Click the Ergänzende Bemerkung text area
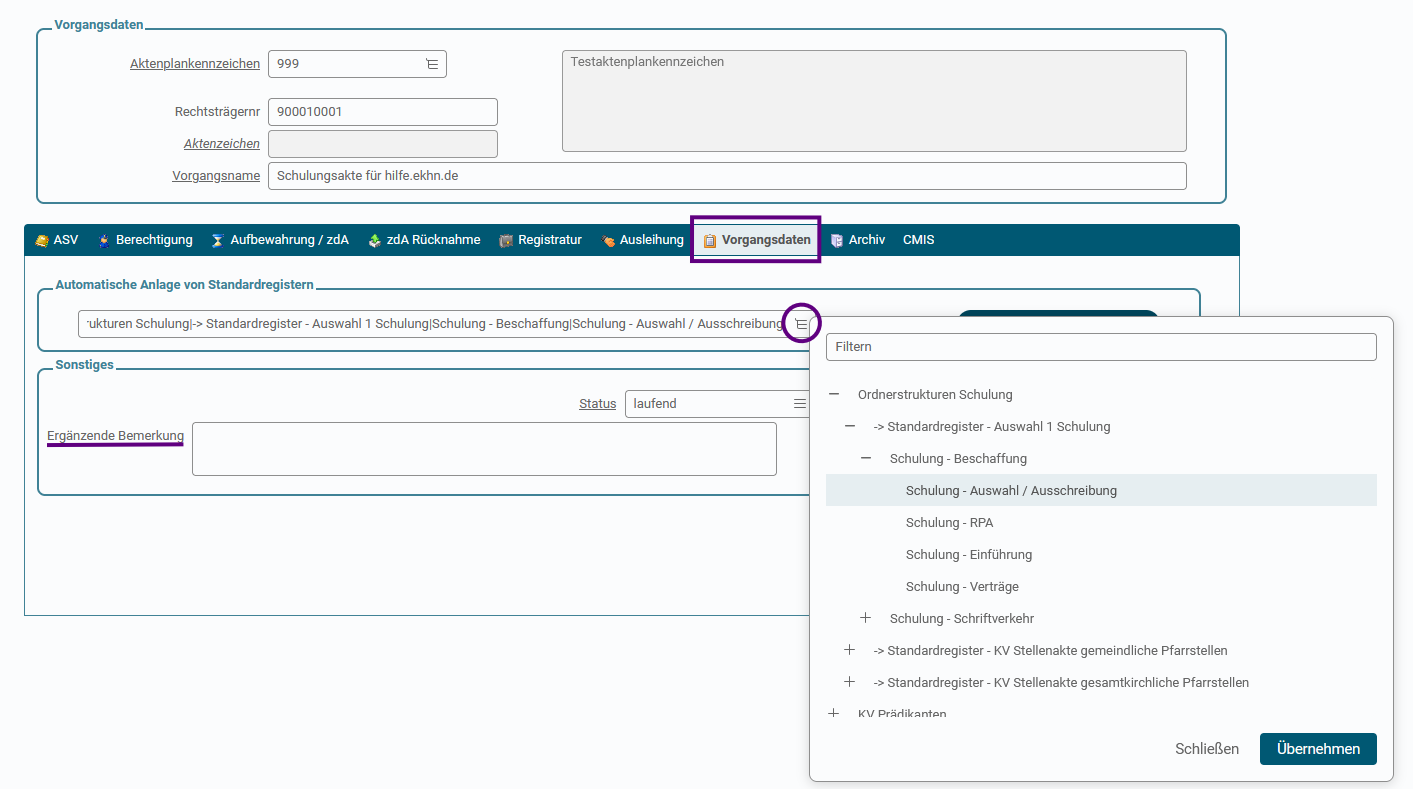1413x789 pixels. pyautogui.click(x=484, y=449)
